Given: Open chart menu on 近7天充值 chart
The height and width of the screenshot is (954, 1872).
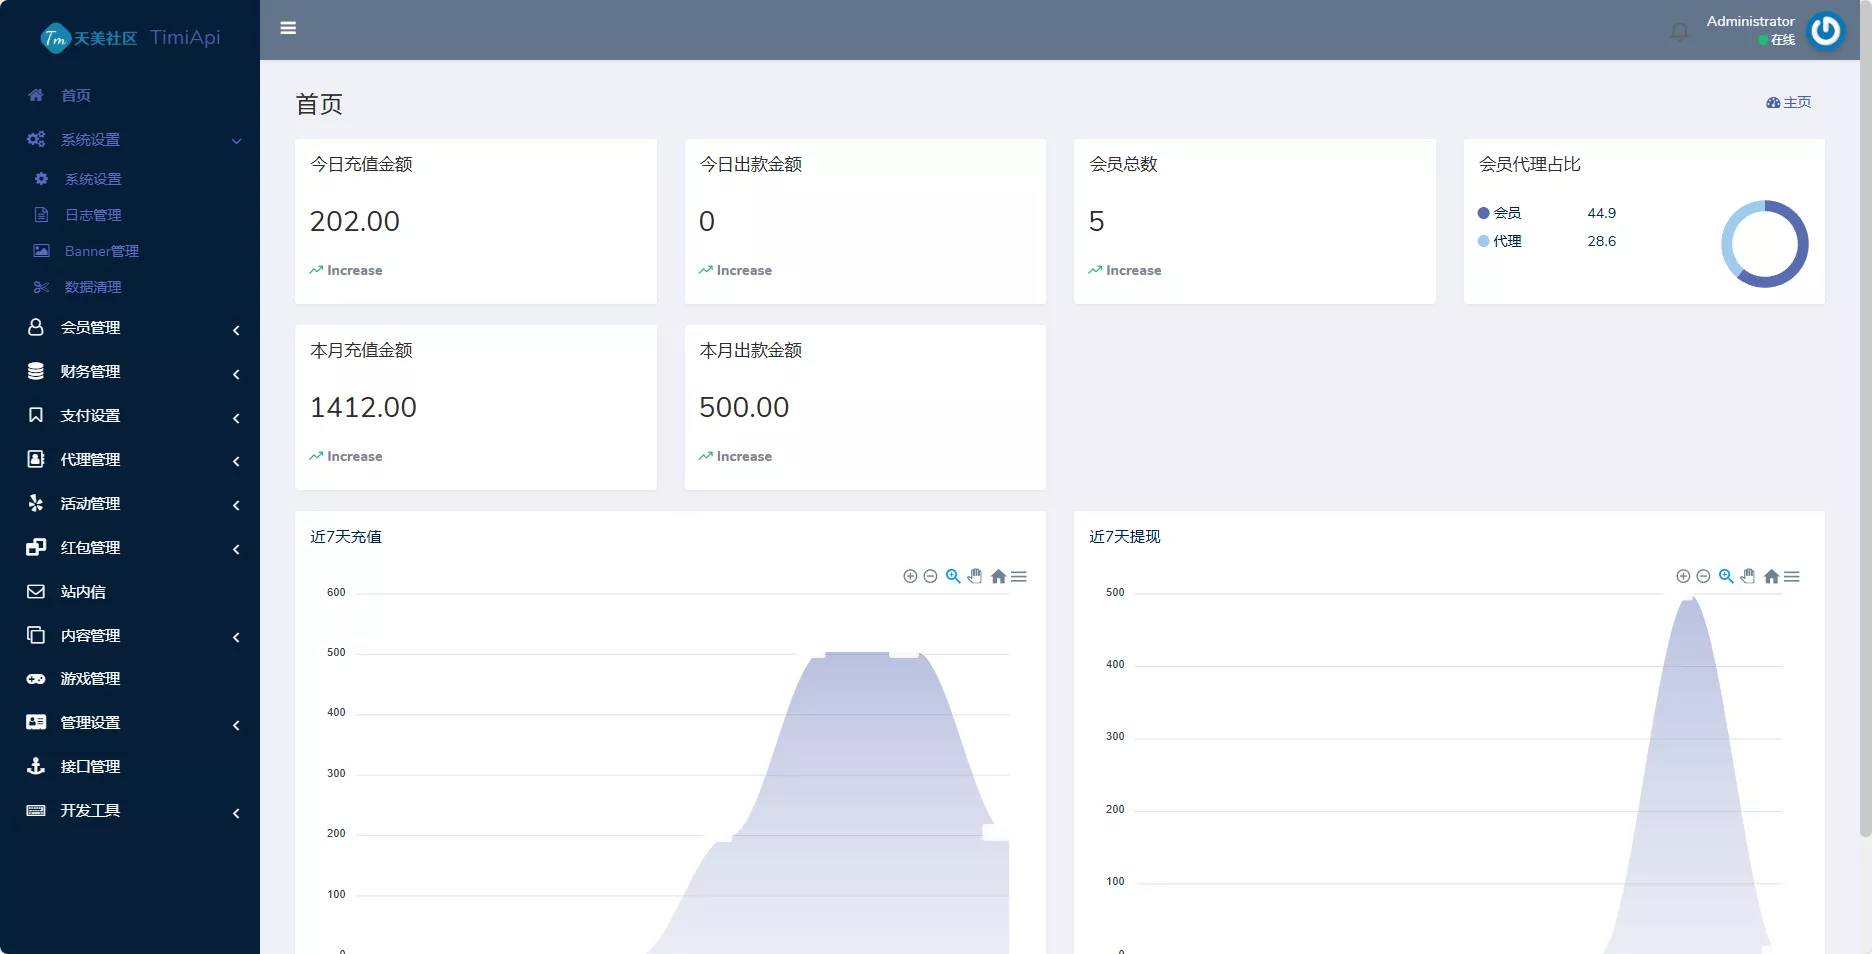Looking at the screenshot, I should point(1019,577).
